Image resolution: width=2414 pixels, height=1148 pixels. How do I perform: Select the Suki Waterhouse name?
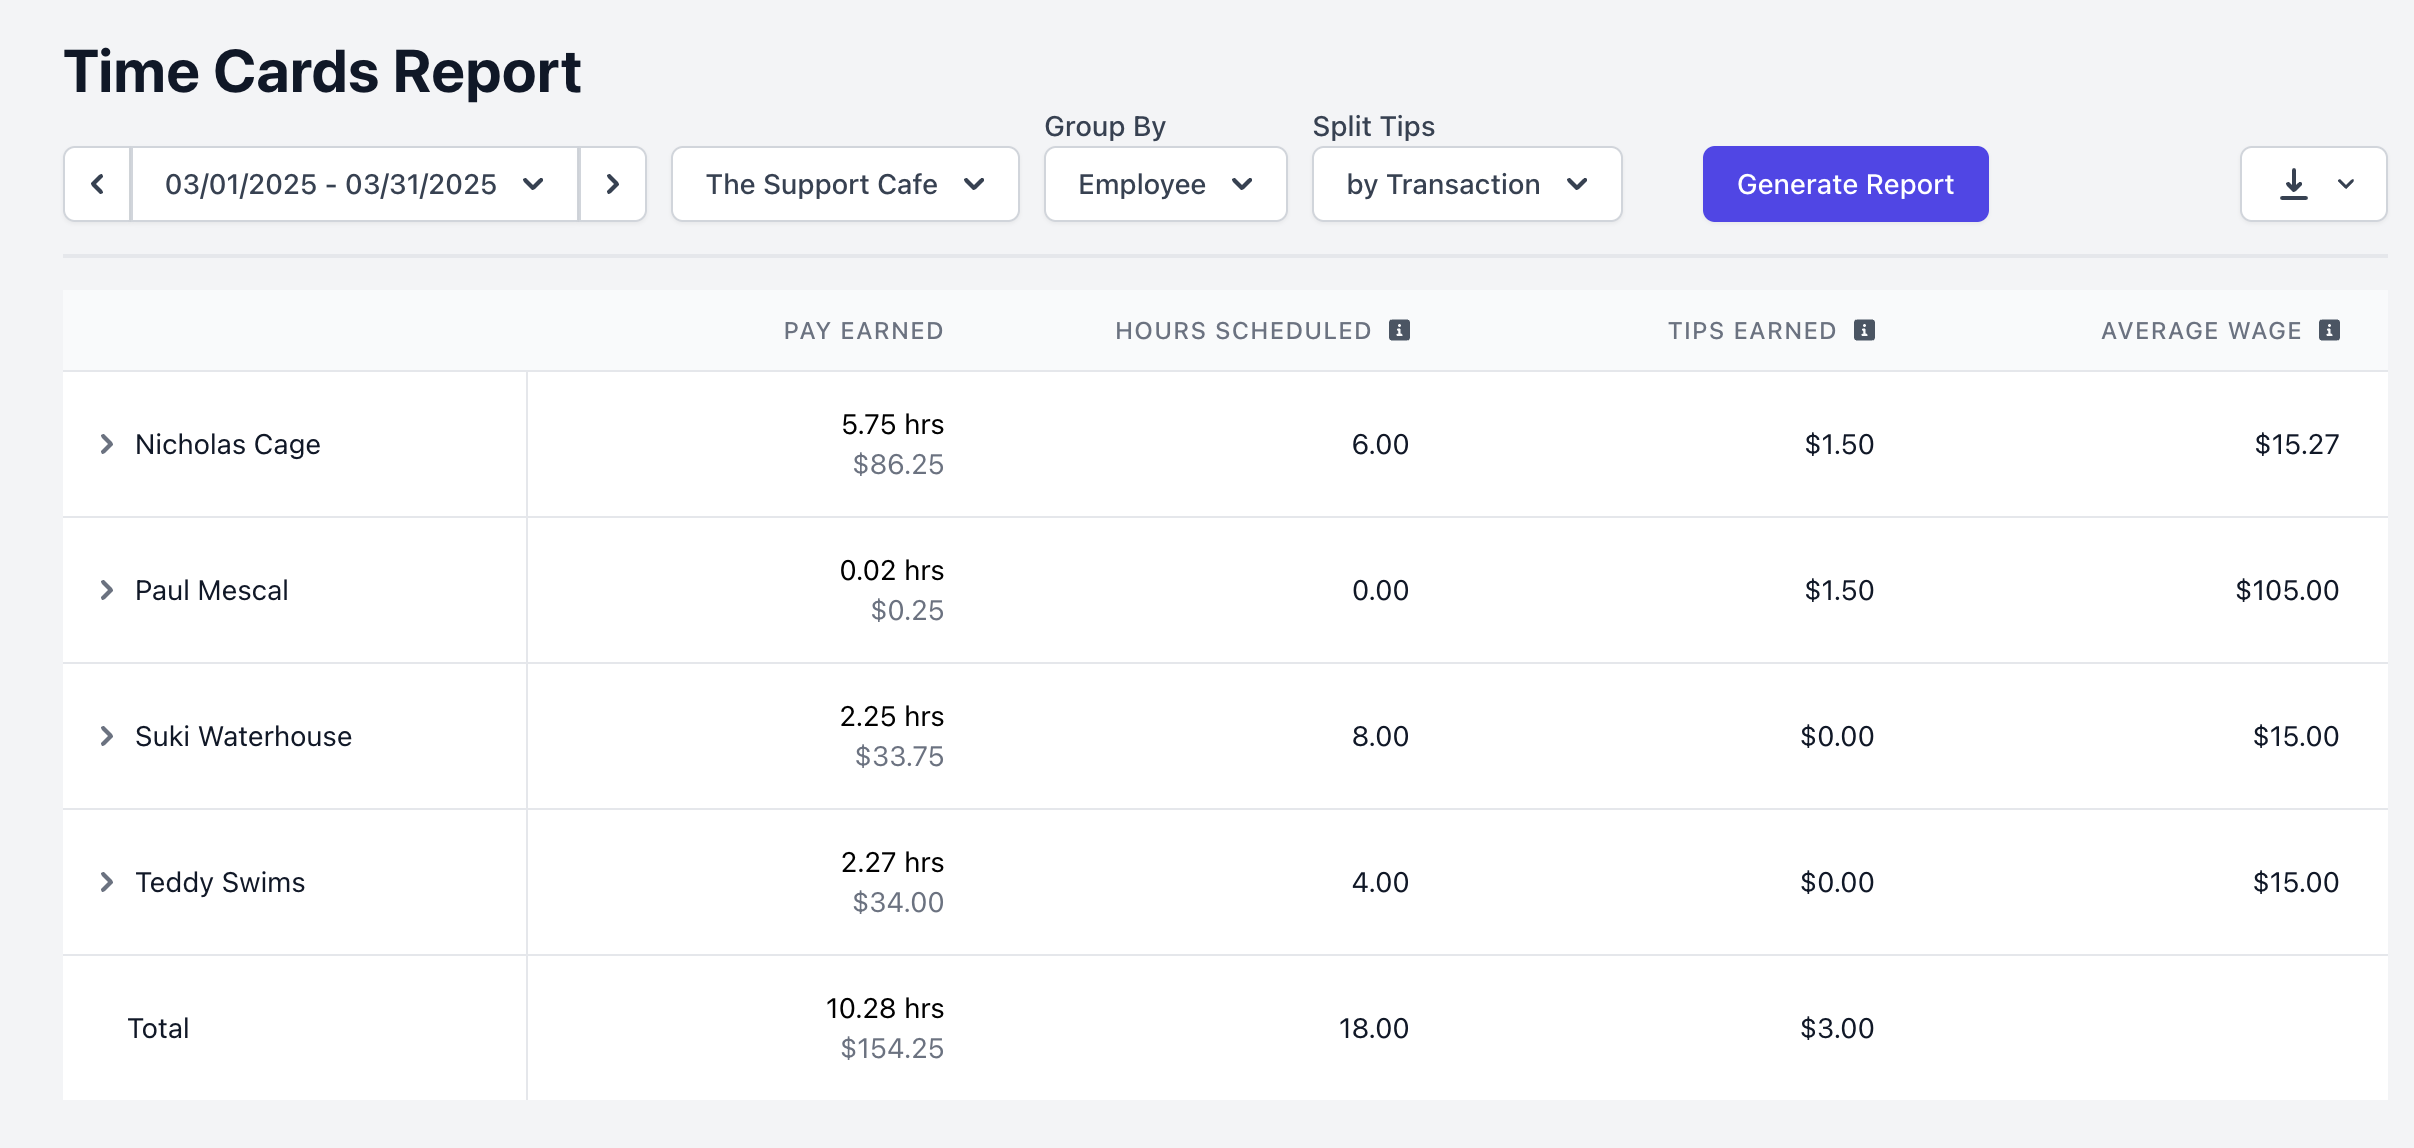243,736
